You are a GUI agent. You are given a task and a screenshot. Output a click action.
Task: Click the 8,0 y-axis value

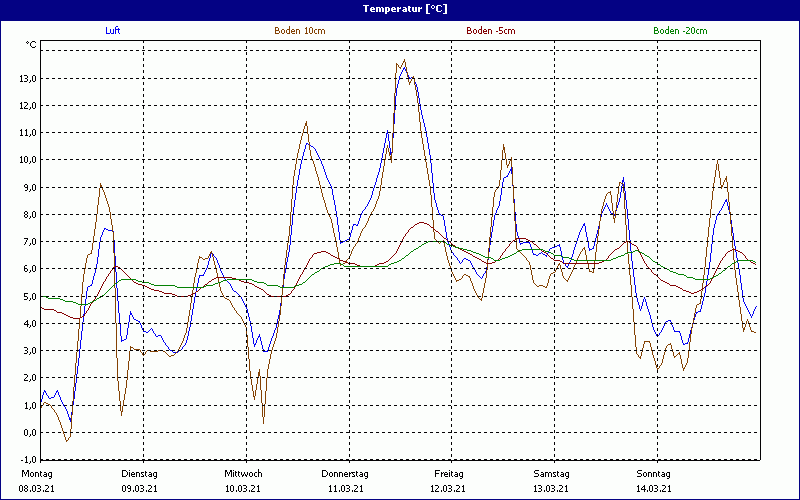29,215
